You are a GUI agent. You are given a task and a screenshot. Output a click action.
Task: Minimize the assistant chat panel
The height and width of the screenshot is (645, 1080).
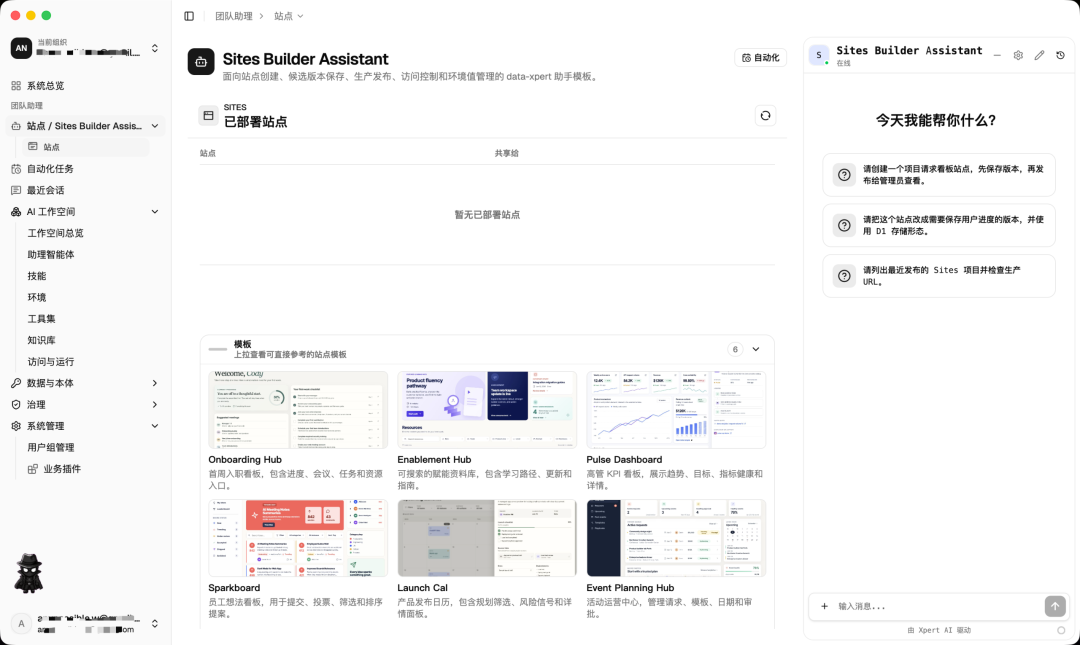click(x=997, y=55)
